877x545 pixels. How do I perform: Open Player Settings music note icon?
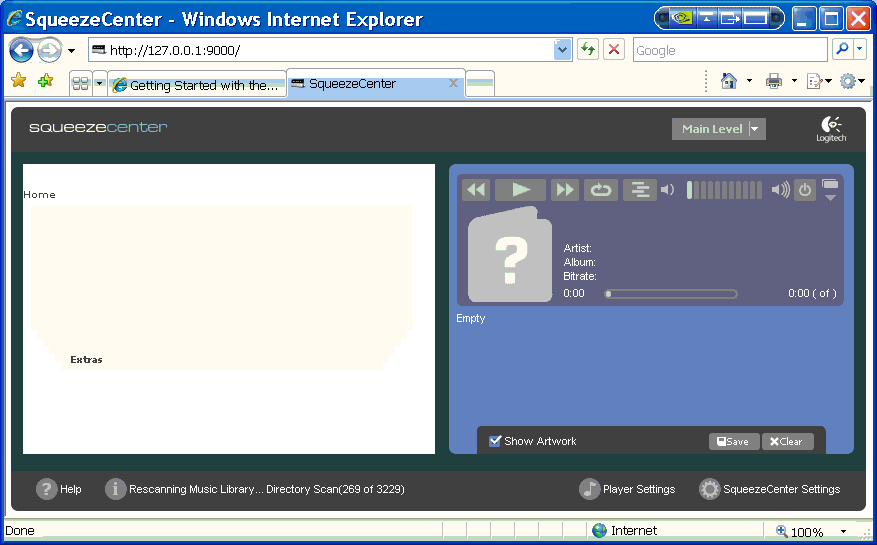click(590, 489)
